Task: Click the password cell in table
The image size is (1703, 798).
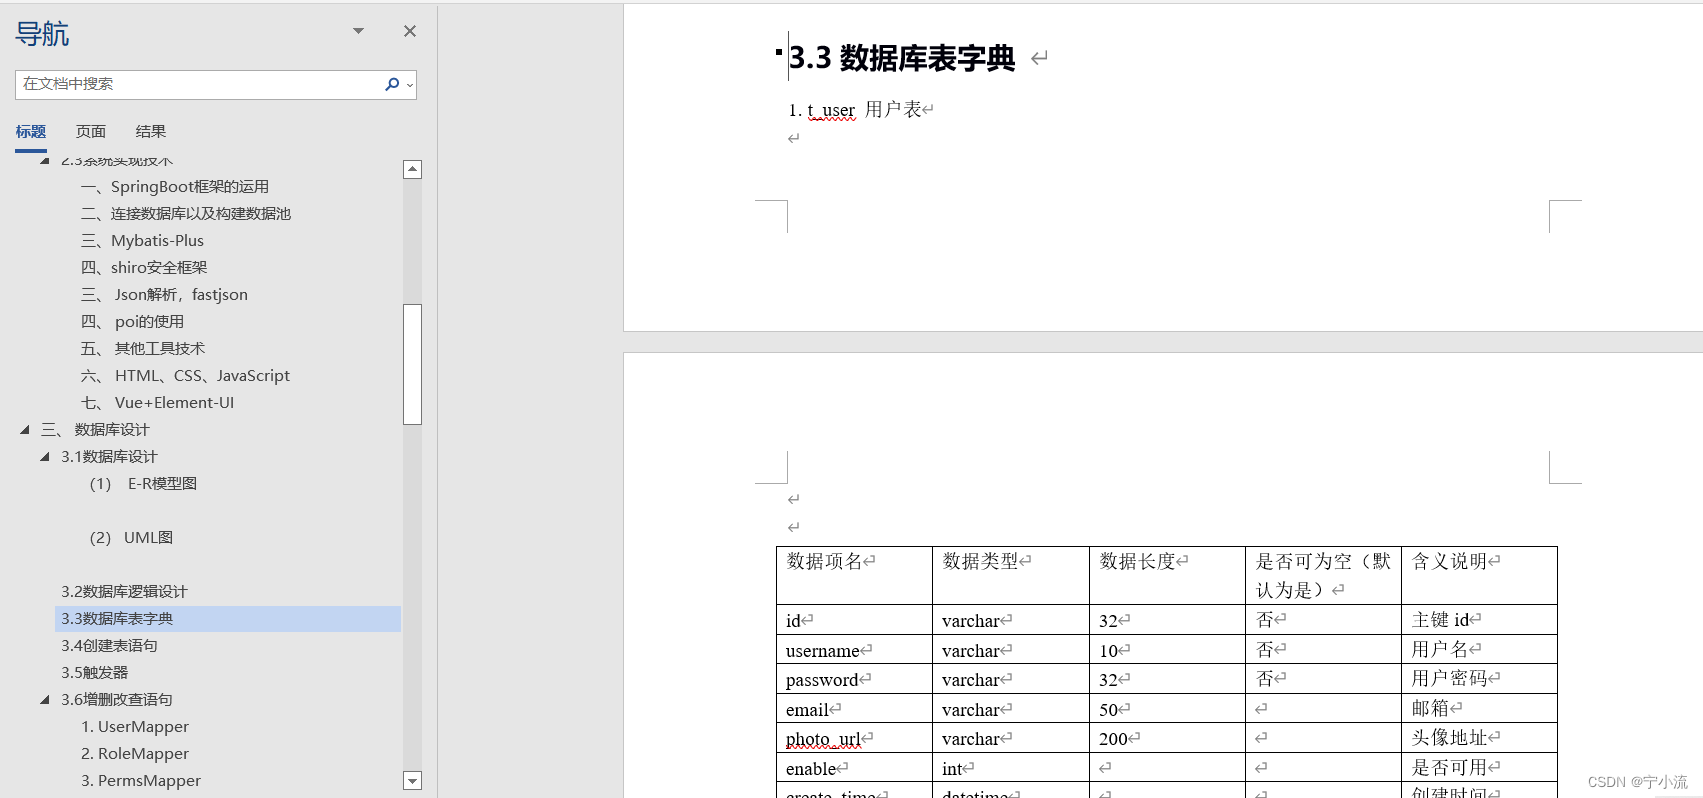Action: [x=854, y=679]
